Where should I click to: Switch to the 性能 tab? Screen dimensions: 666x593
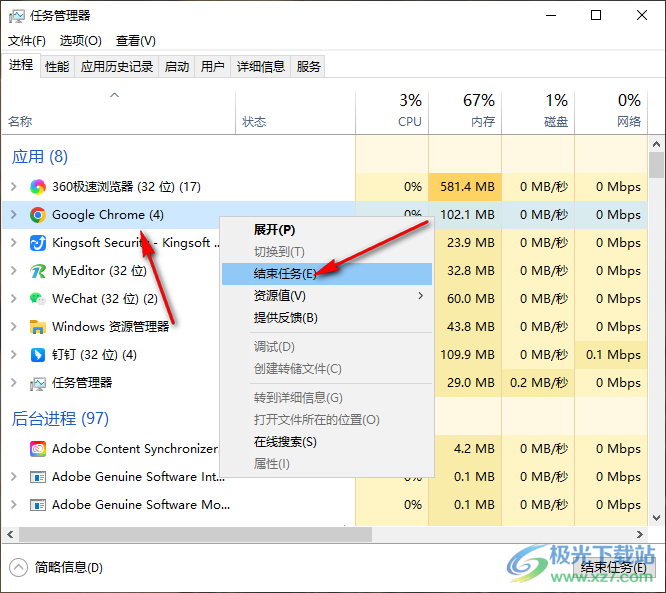tap(57, 67)
